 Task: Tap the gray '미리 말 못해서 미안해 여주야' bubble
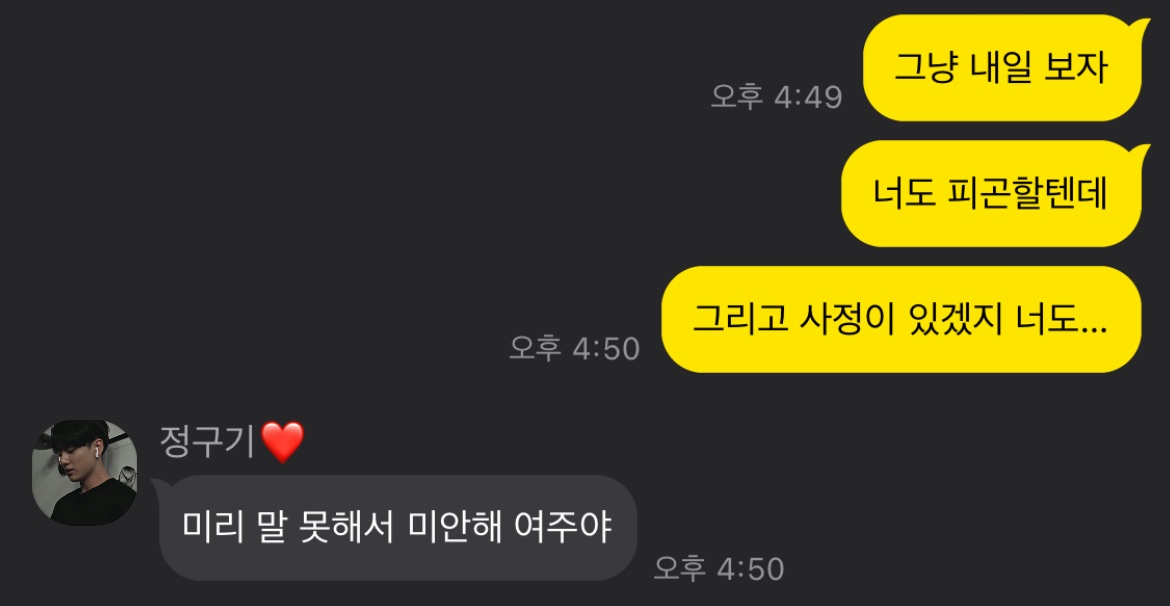[x=398, y=528]
